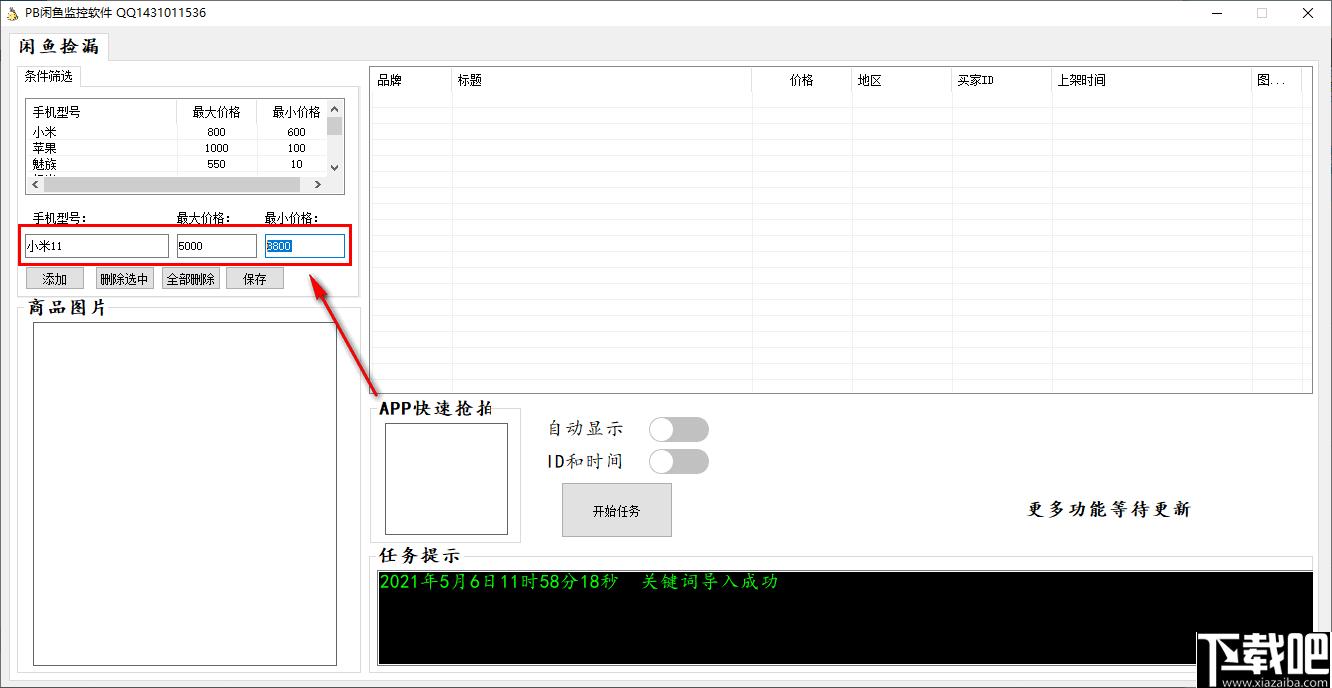Sort results by 品牌 column header

click(x=411, y=80)
